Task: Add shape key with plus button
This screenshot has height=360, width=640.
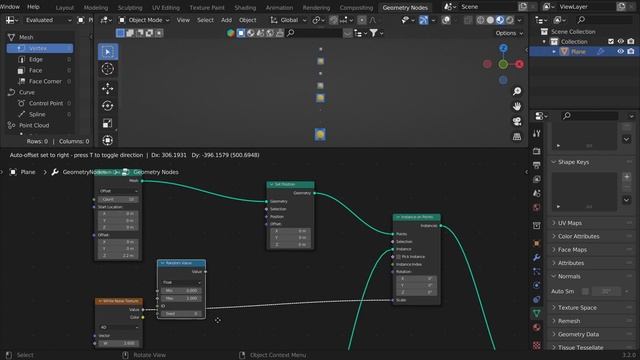Action: point(627,177)
